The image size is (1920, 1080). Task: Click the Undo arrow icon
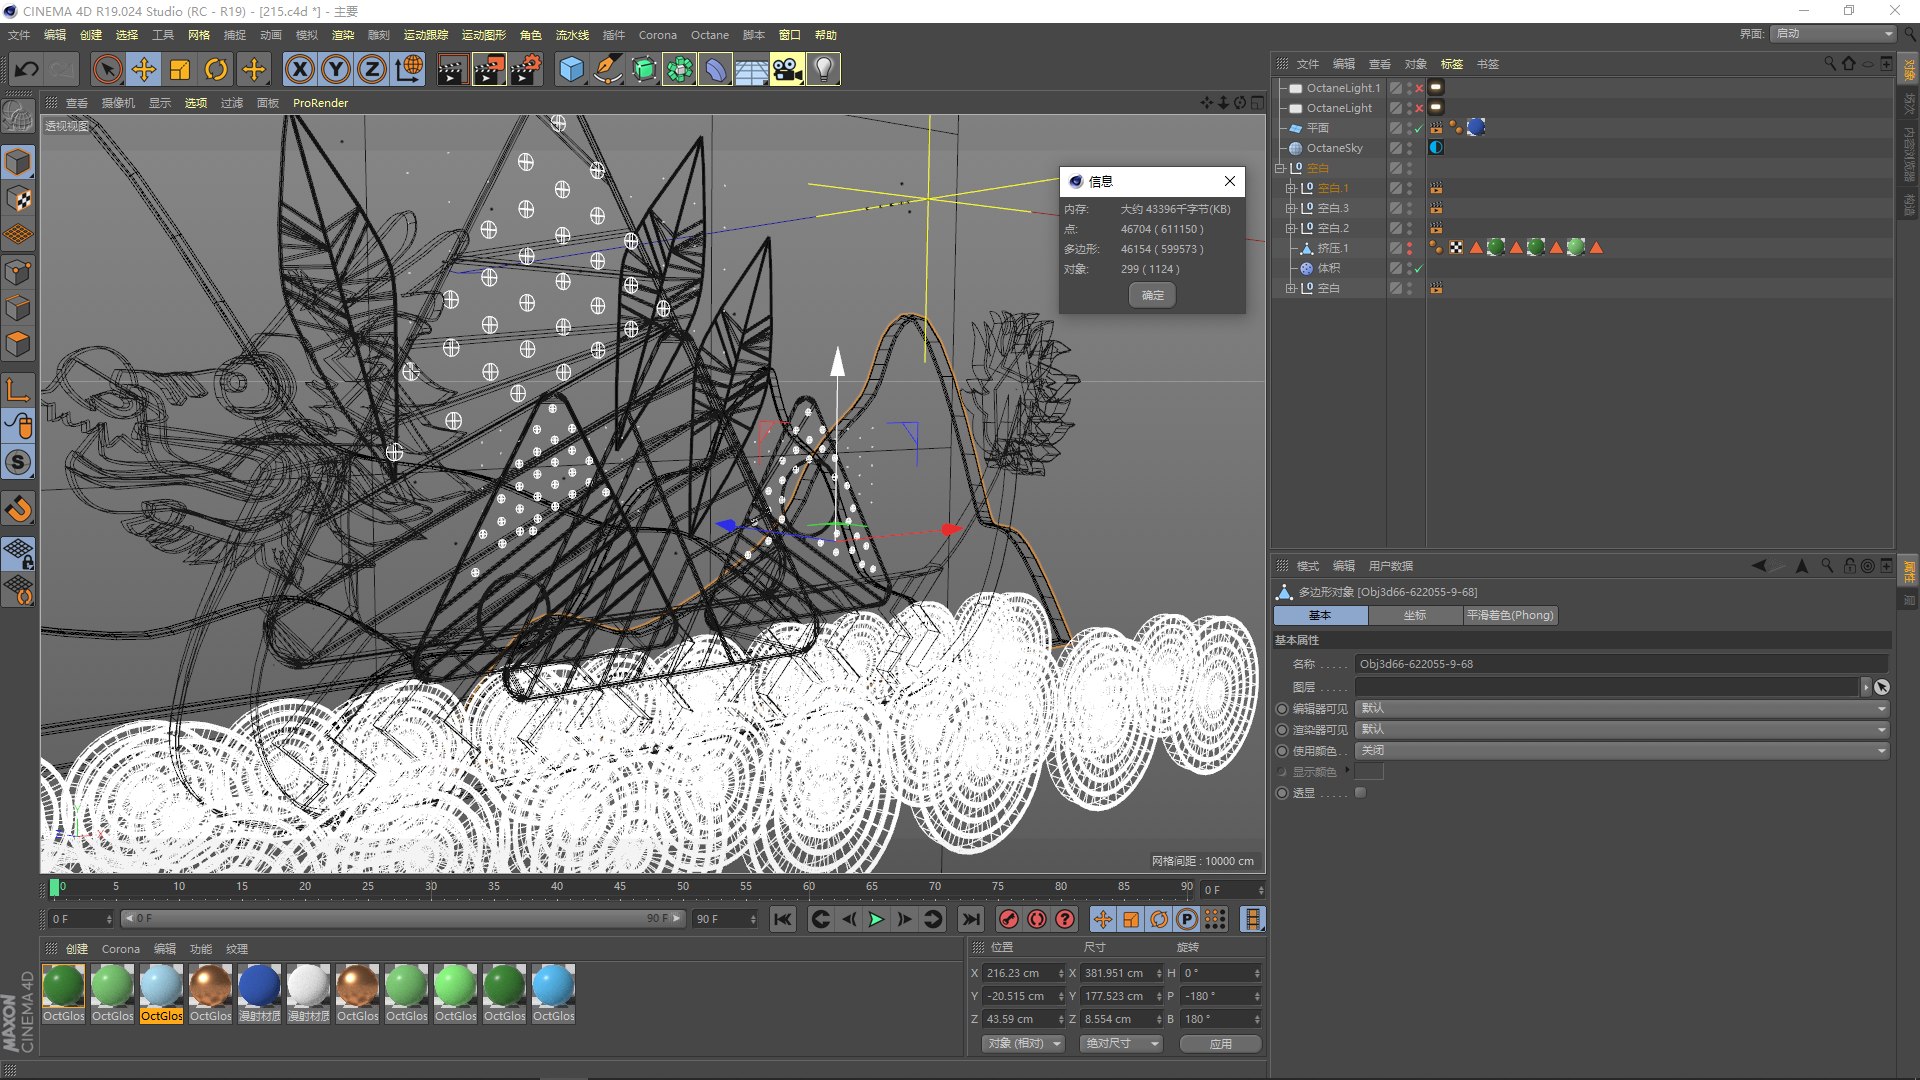[27, 69]
